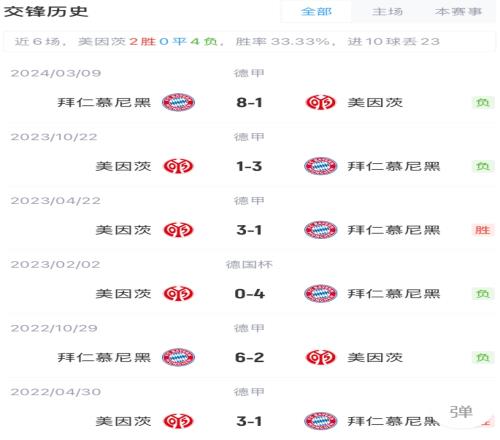Open the 本赛事 tab

tap(458, 12)
